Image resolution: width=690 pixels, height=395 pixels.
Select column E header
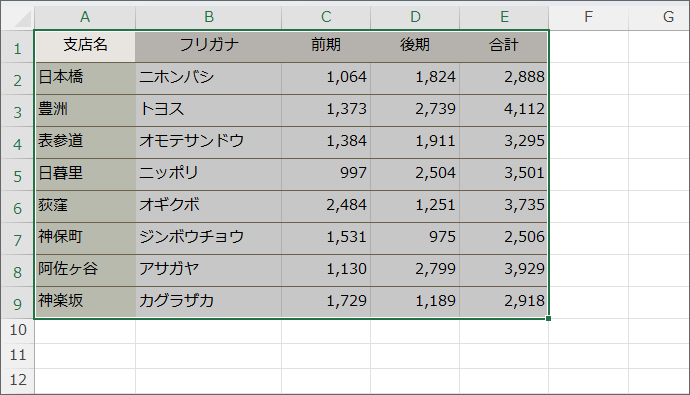(504, 17)
